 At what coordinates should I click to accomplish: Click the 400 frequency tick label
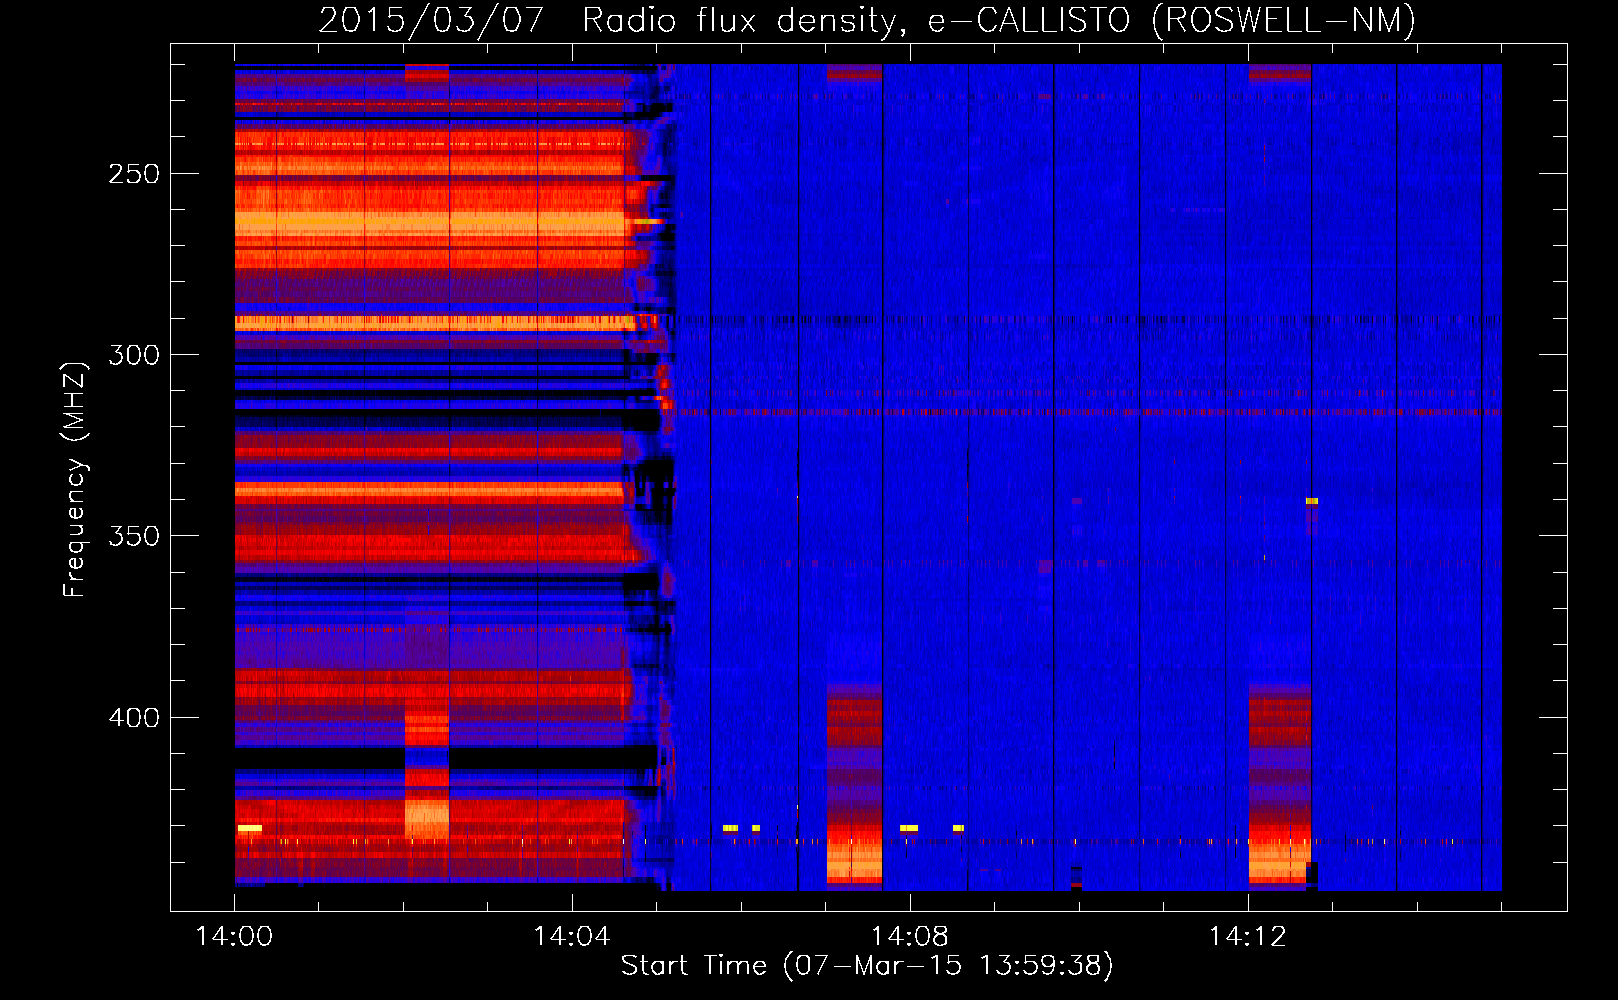pos(134,718)
